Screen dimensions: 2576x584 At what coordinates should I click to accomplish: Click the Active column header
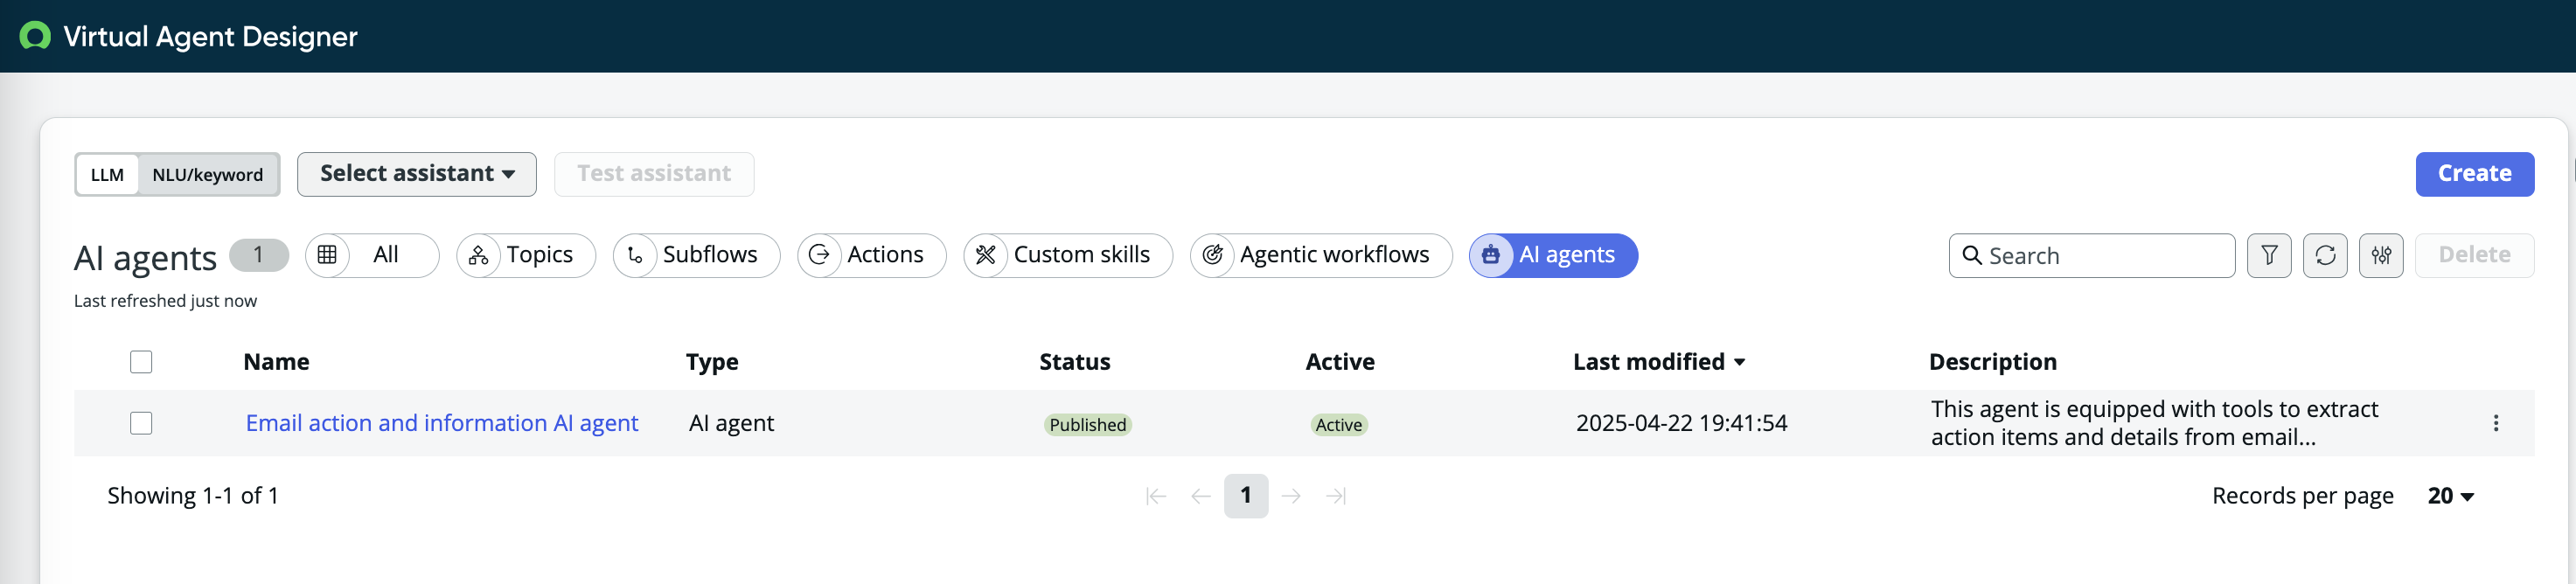[1340, 362]
